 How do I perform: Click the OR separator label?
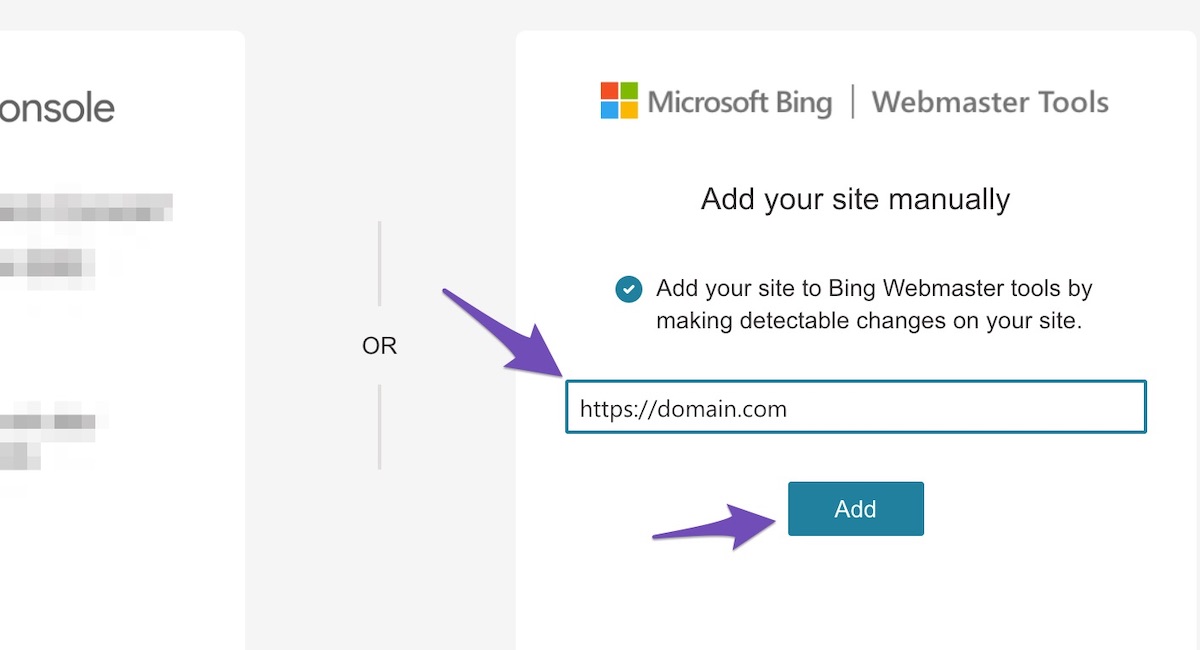pos(379,346)
